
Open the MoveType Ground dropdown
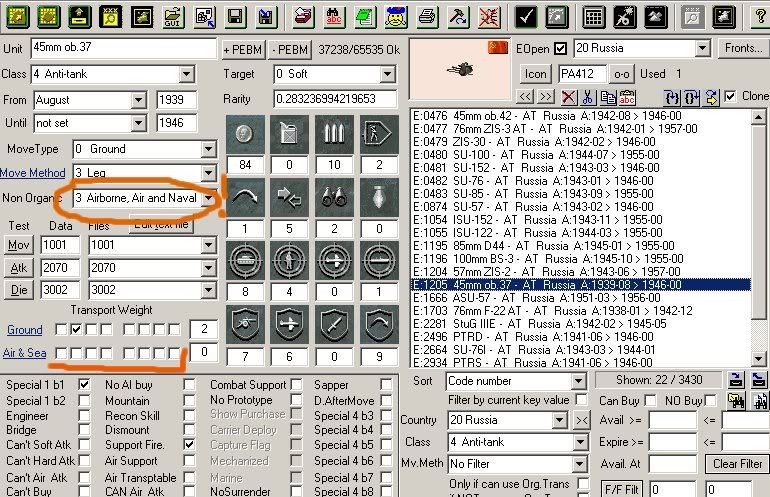click(x=209, y=149)
